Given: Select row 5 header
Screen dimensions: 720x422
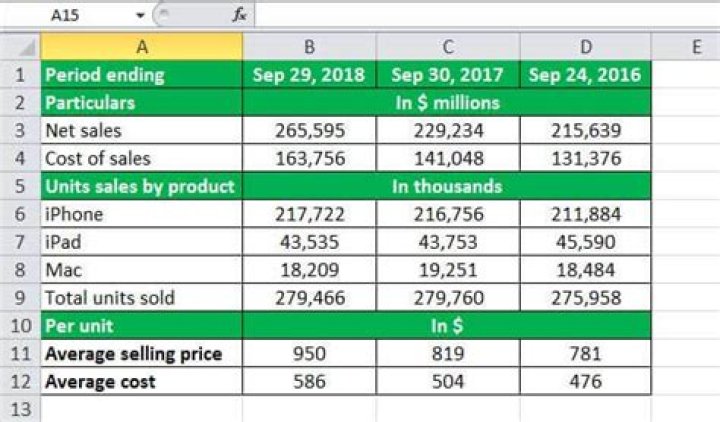Looking at the screenshot, I should [x=19, y=186].
